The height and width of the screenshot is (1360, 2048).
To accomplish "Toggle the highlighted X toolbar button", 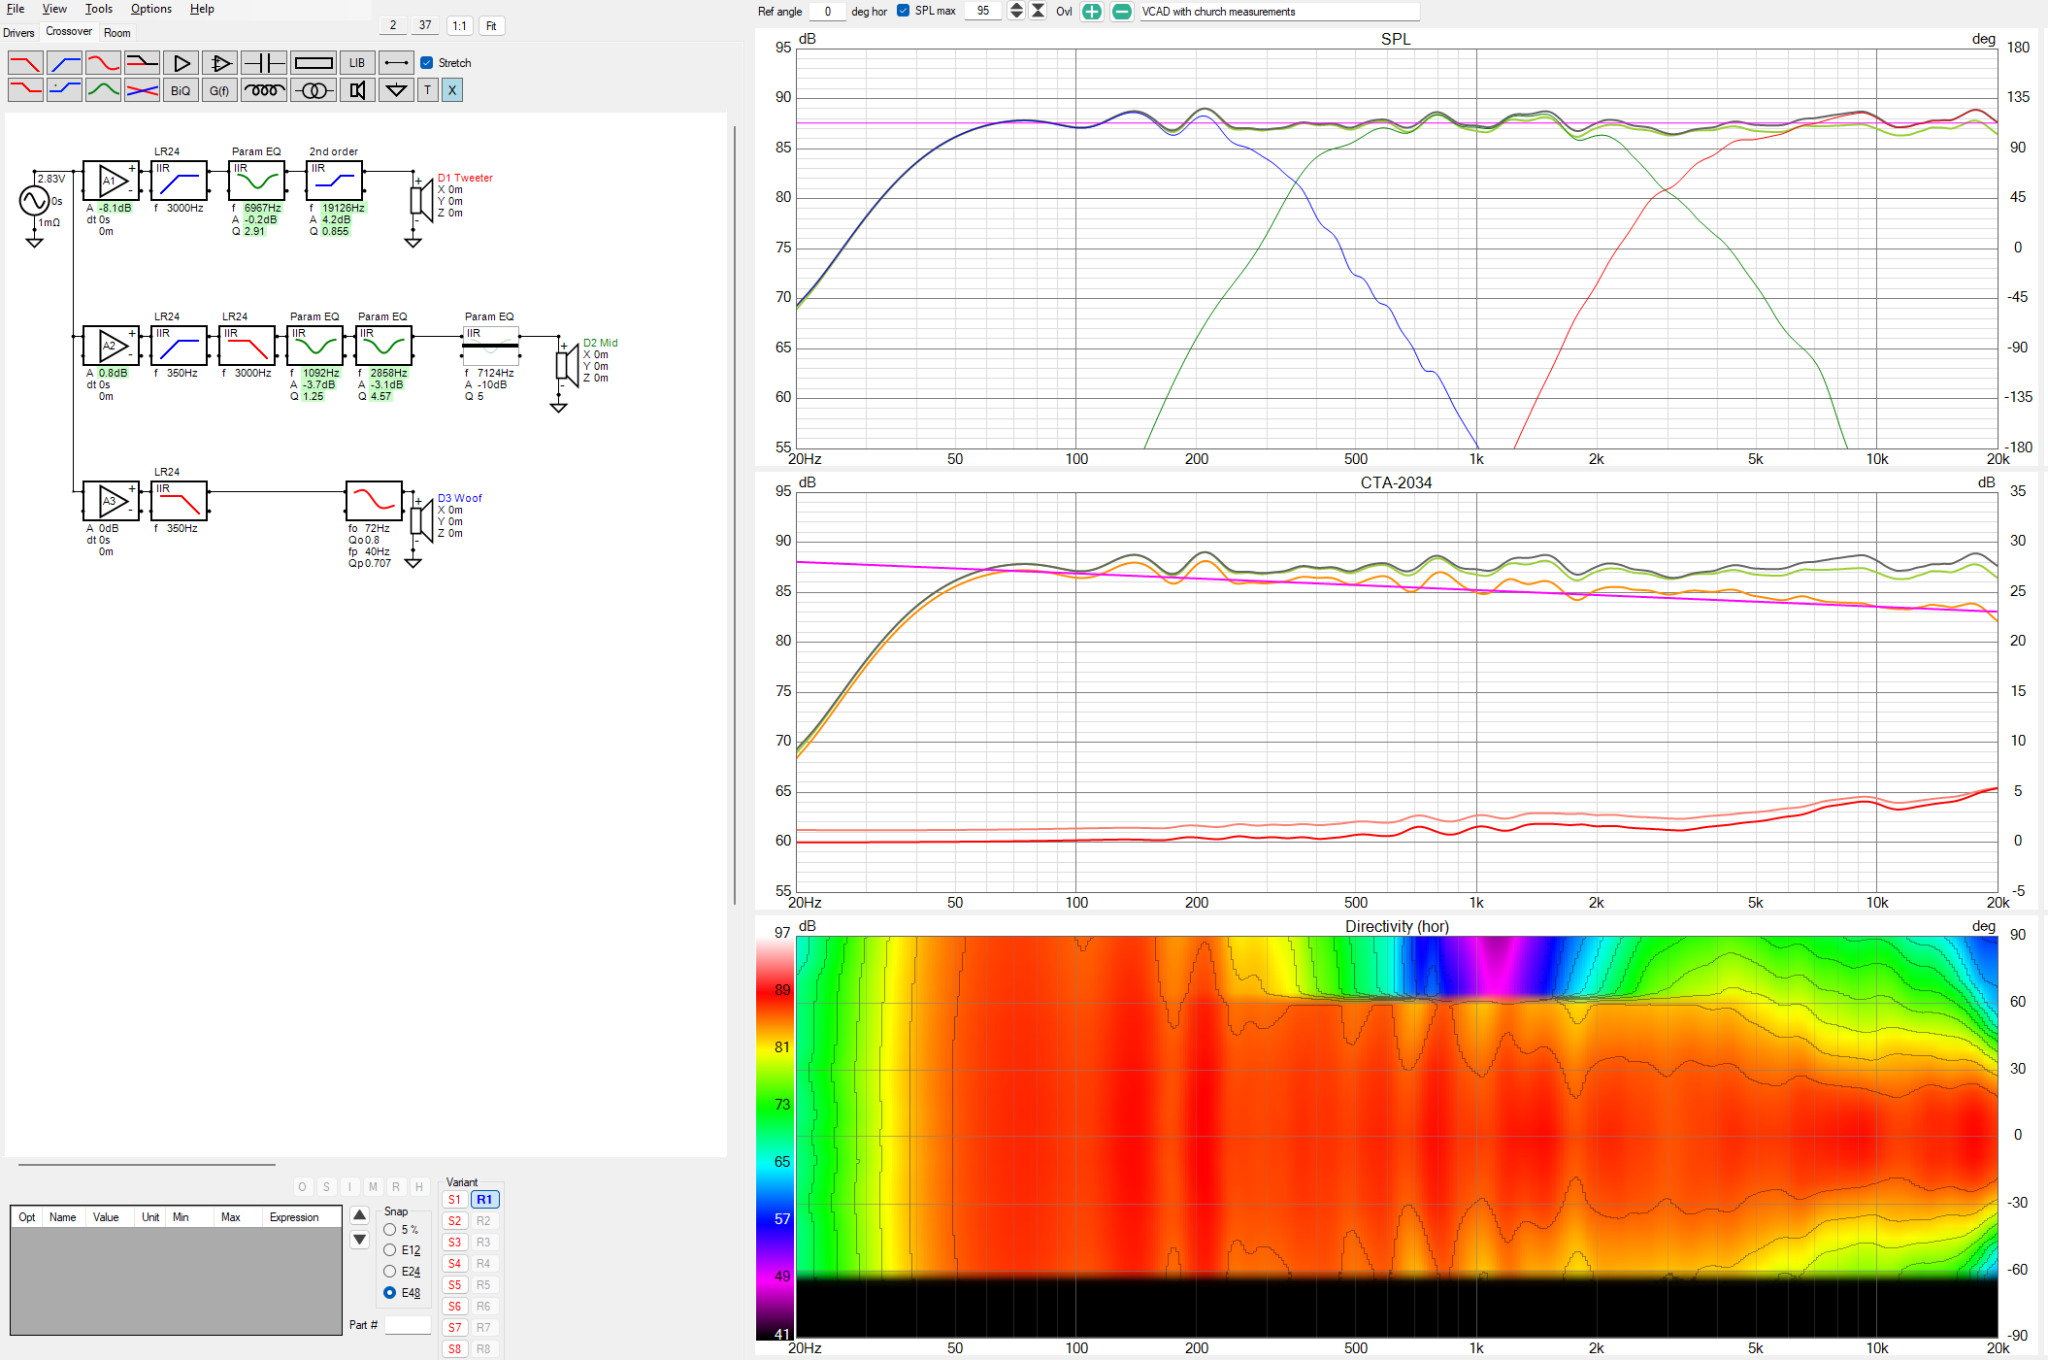I will coord(452,90).
